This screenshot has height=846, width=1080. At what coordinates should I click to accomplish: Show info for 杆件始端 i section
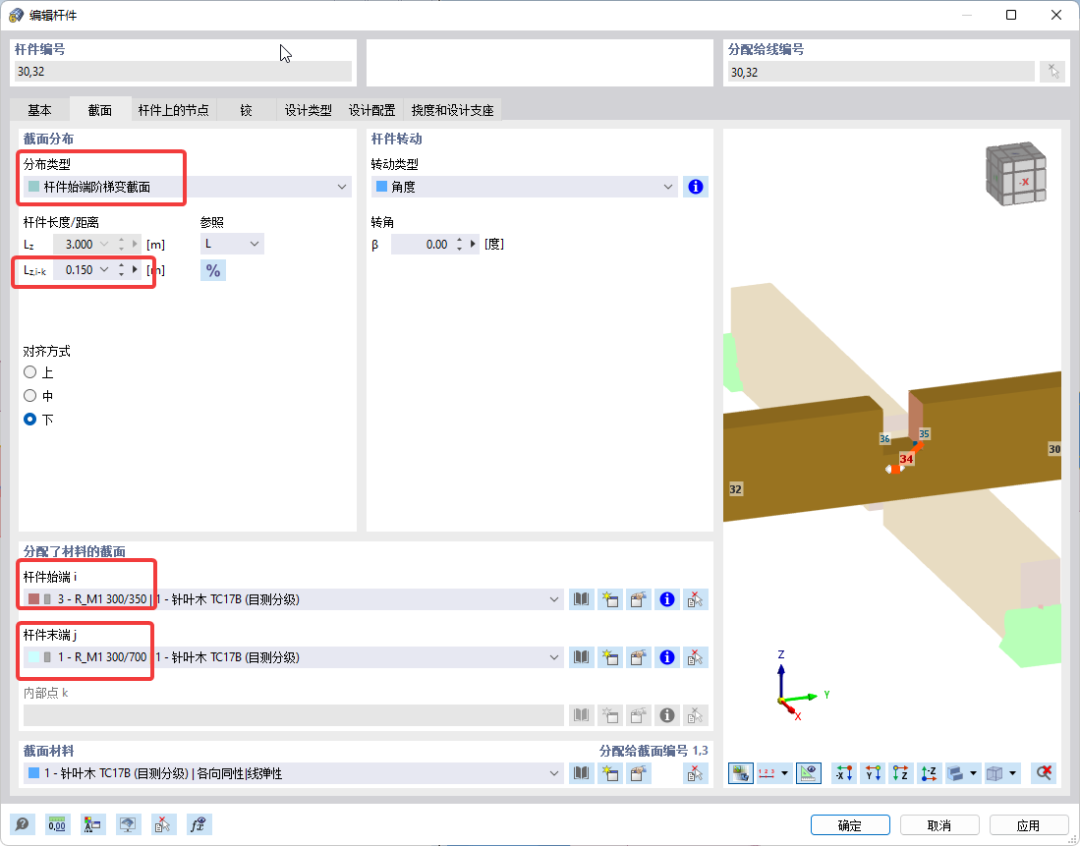(x=667, y=599)
